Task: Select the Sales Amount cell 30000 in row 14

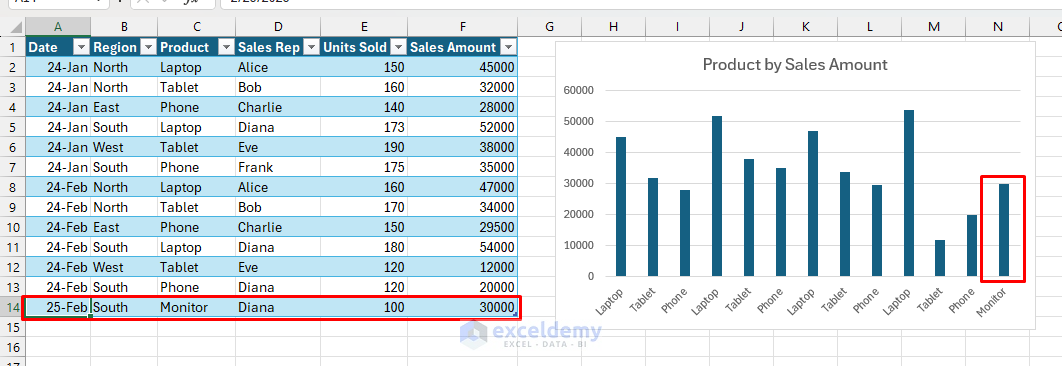Action: [463, 307]
